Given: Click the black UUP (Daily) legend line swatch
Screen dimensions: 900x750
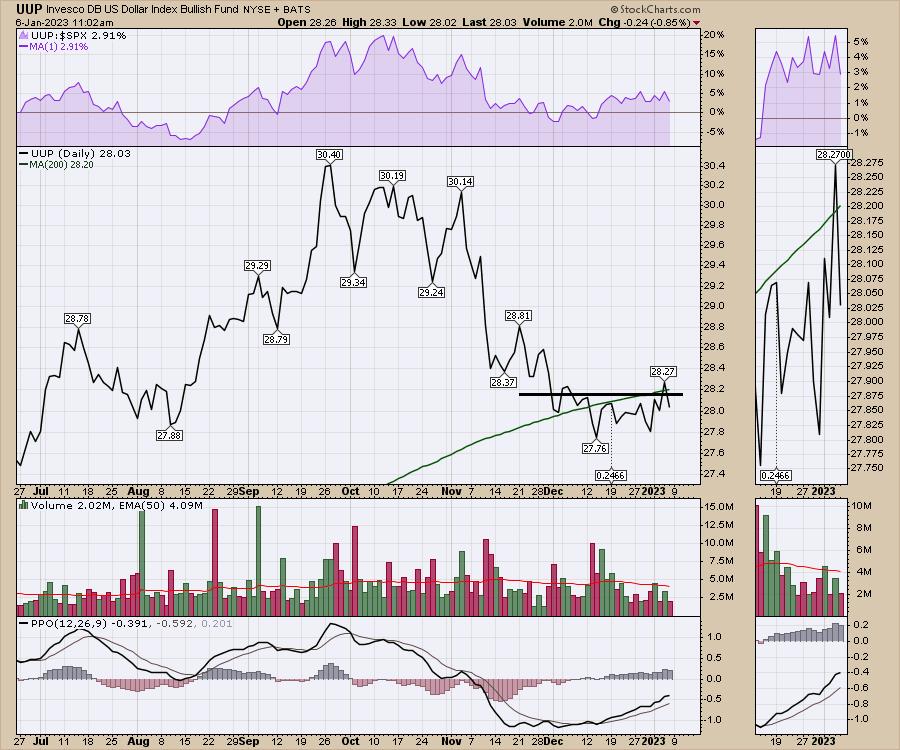Looking at the screenshot, I should tap(24, 153).
